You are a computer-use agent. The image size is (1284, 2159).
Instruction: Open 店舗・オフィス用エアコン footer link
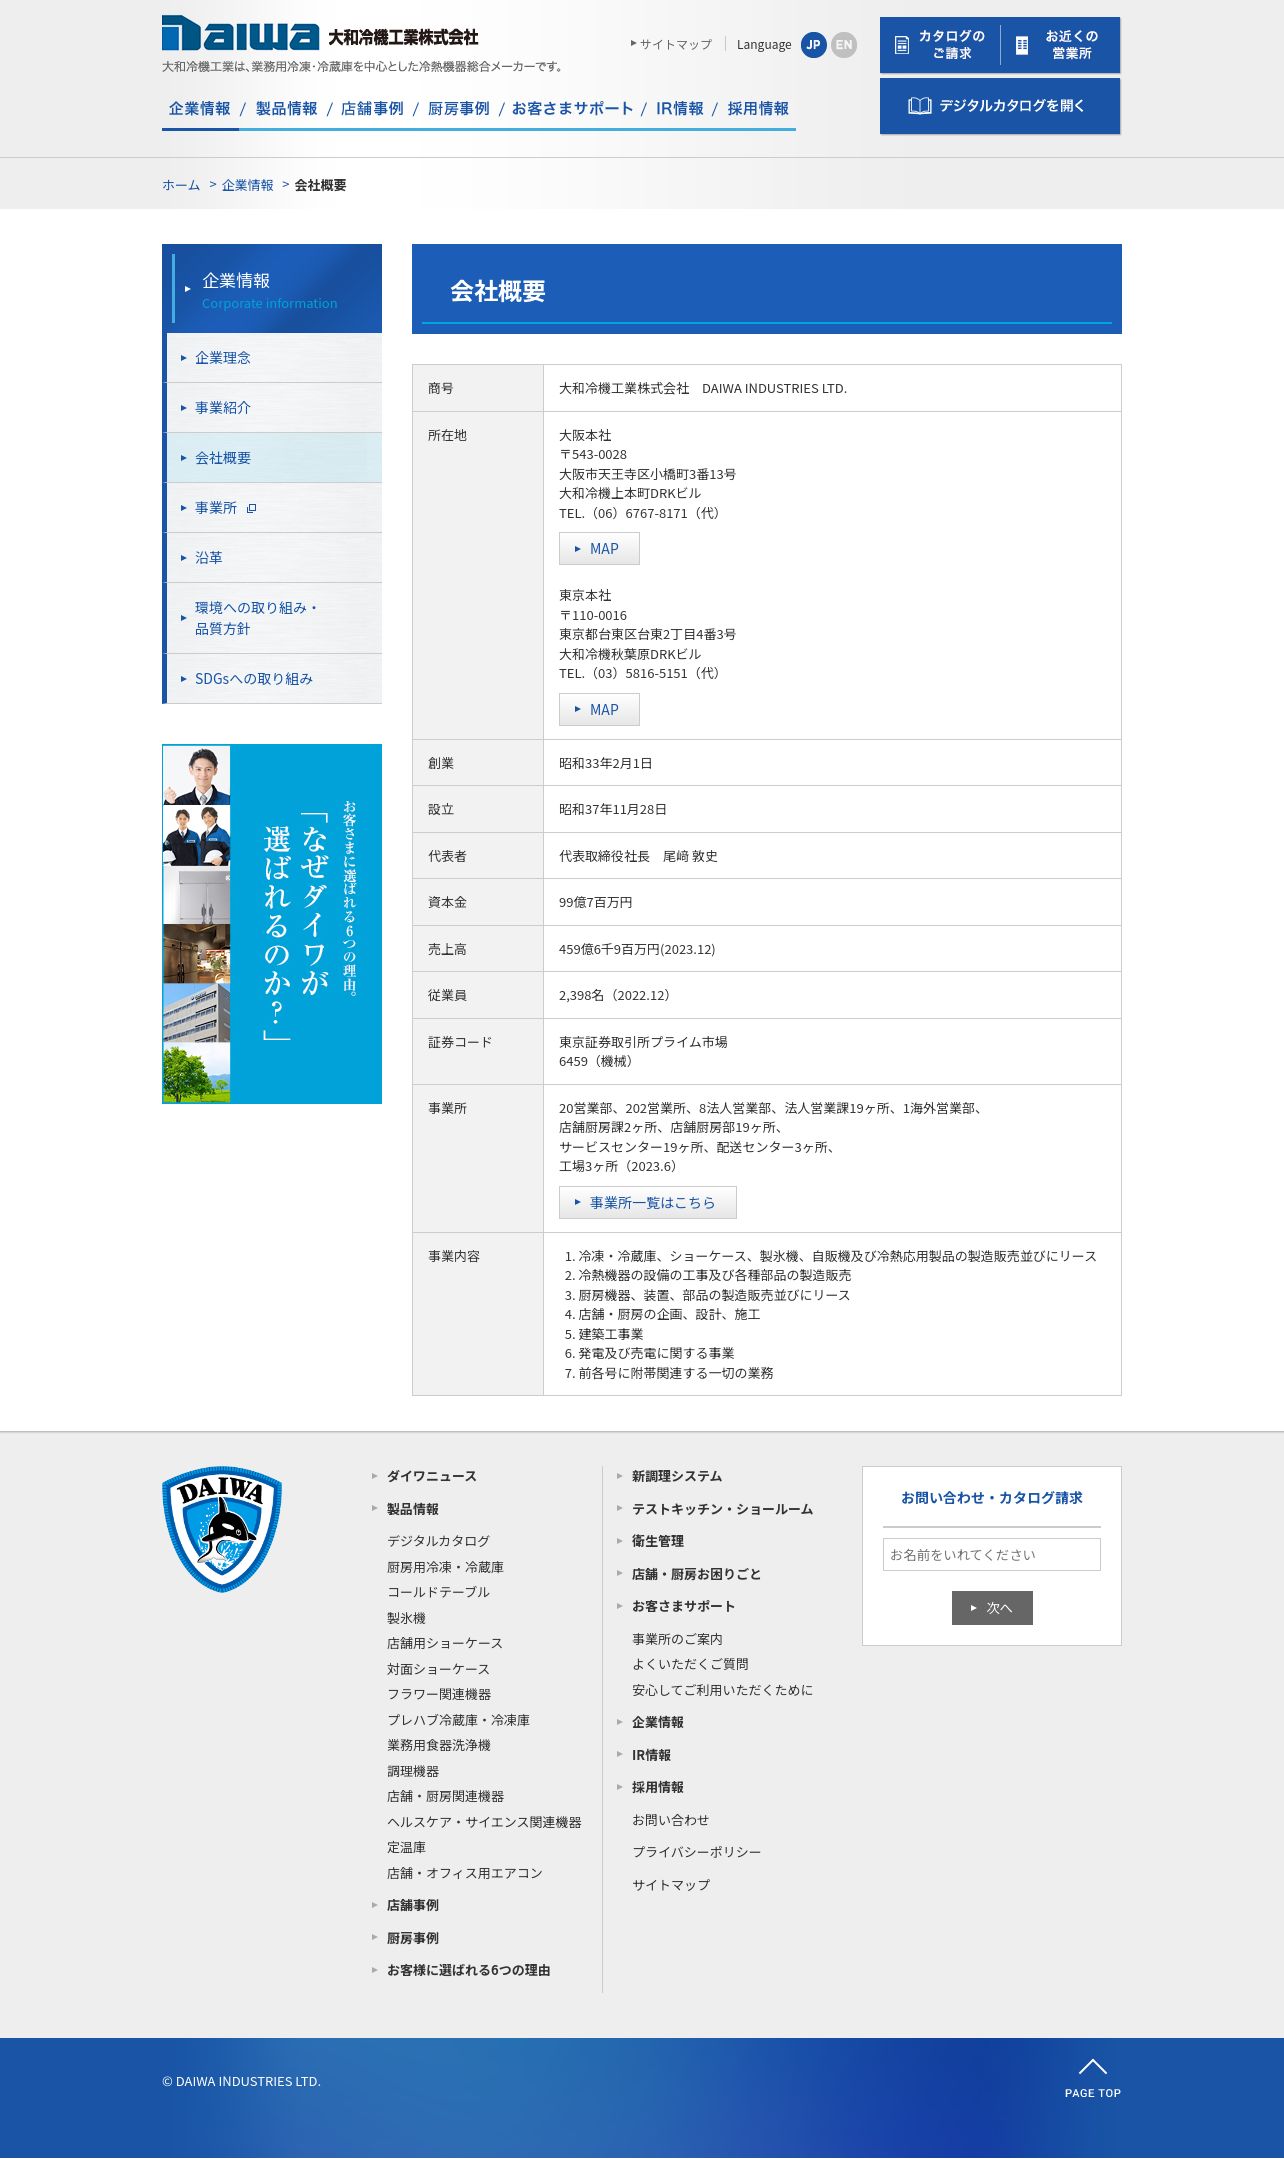465,1873
